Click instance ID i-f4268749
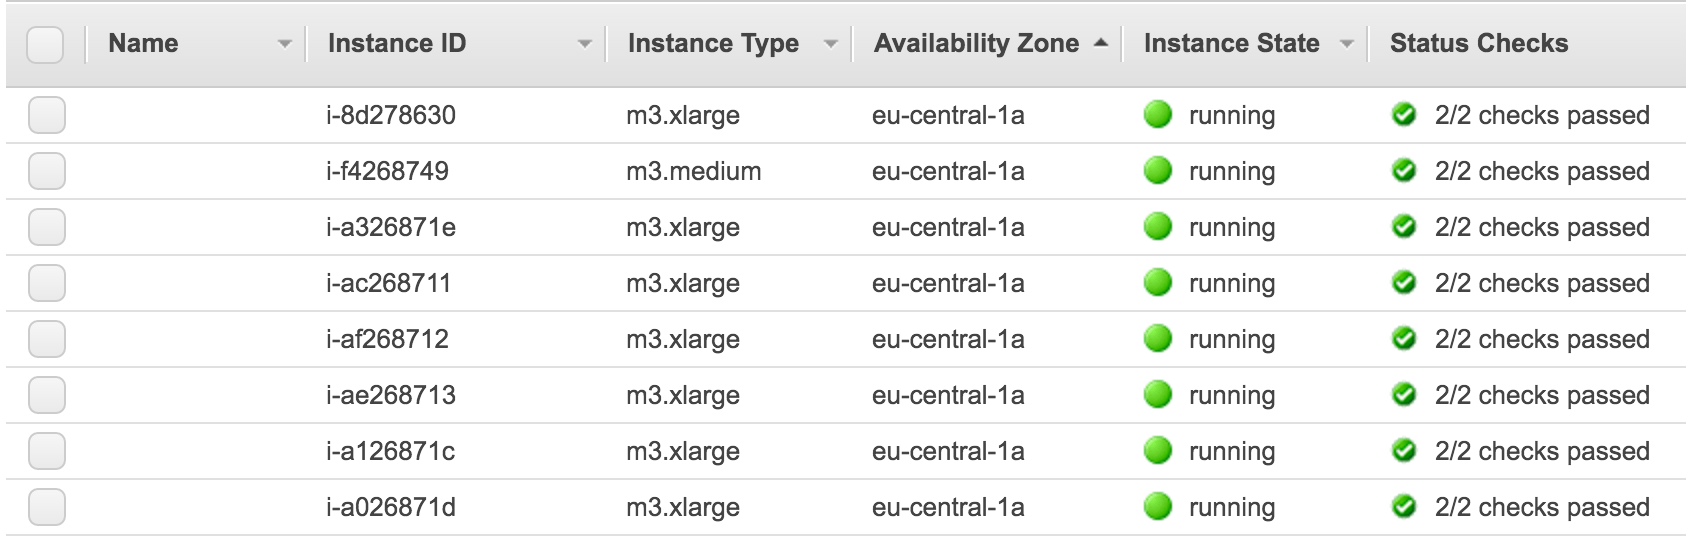1686x554 pixels. click(x=387, y=172)
